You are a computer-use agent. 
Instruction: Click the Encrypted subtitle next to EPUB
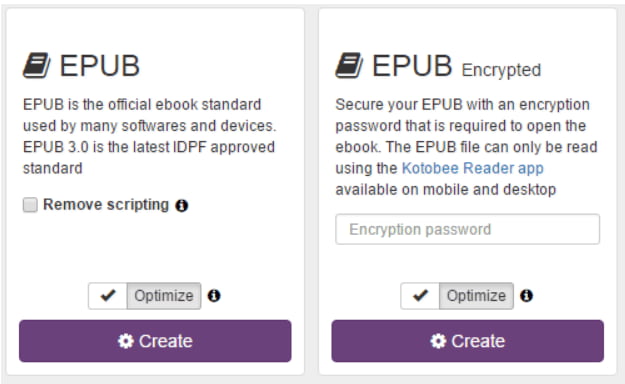click(x=501, y=70)
